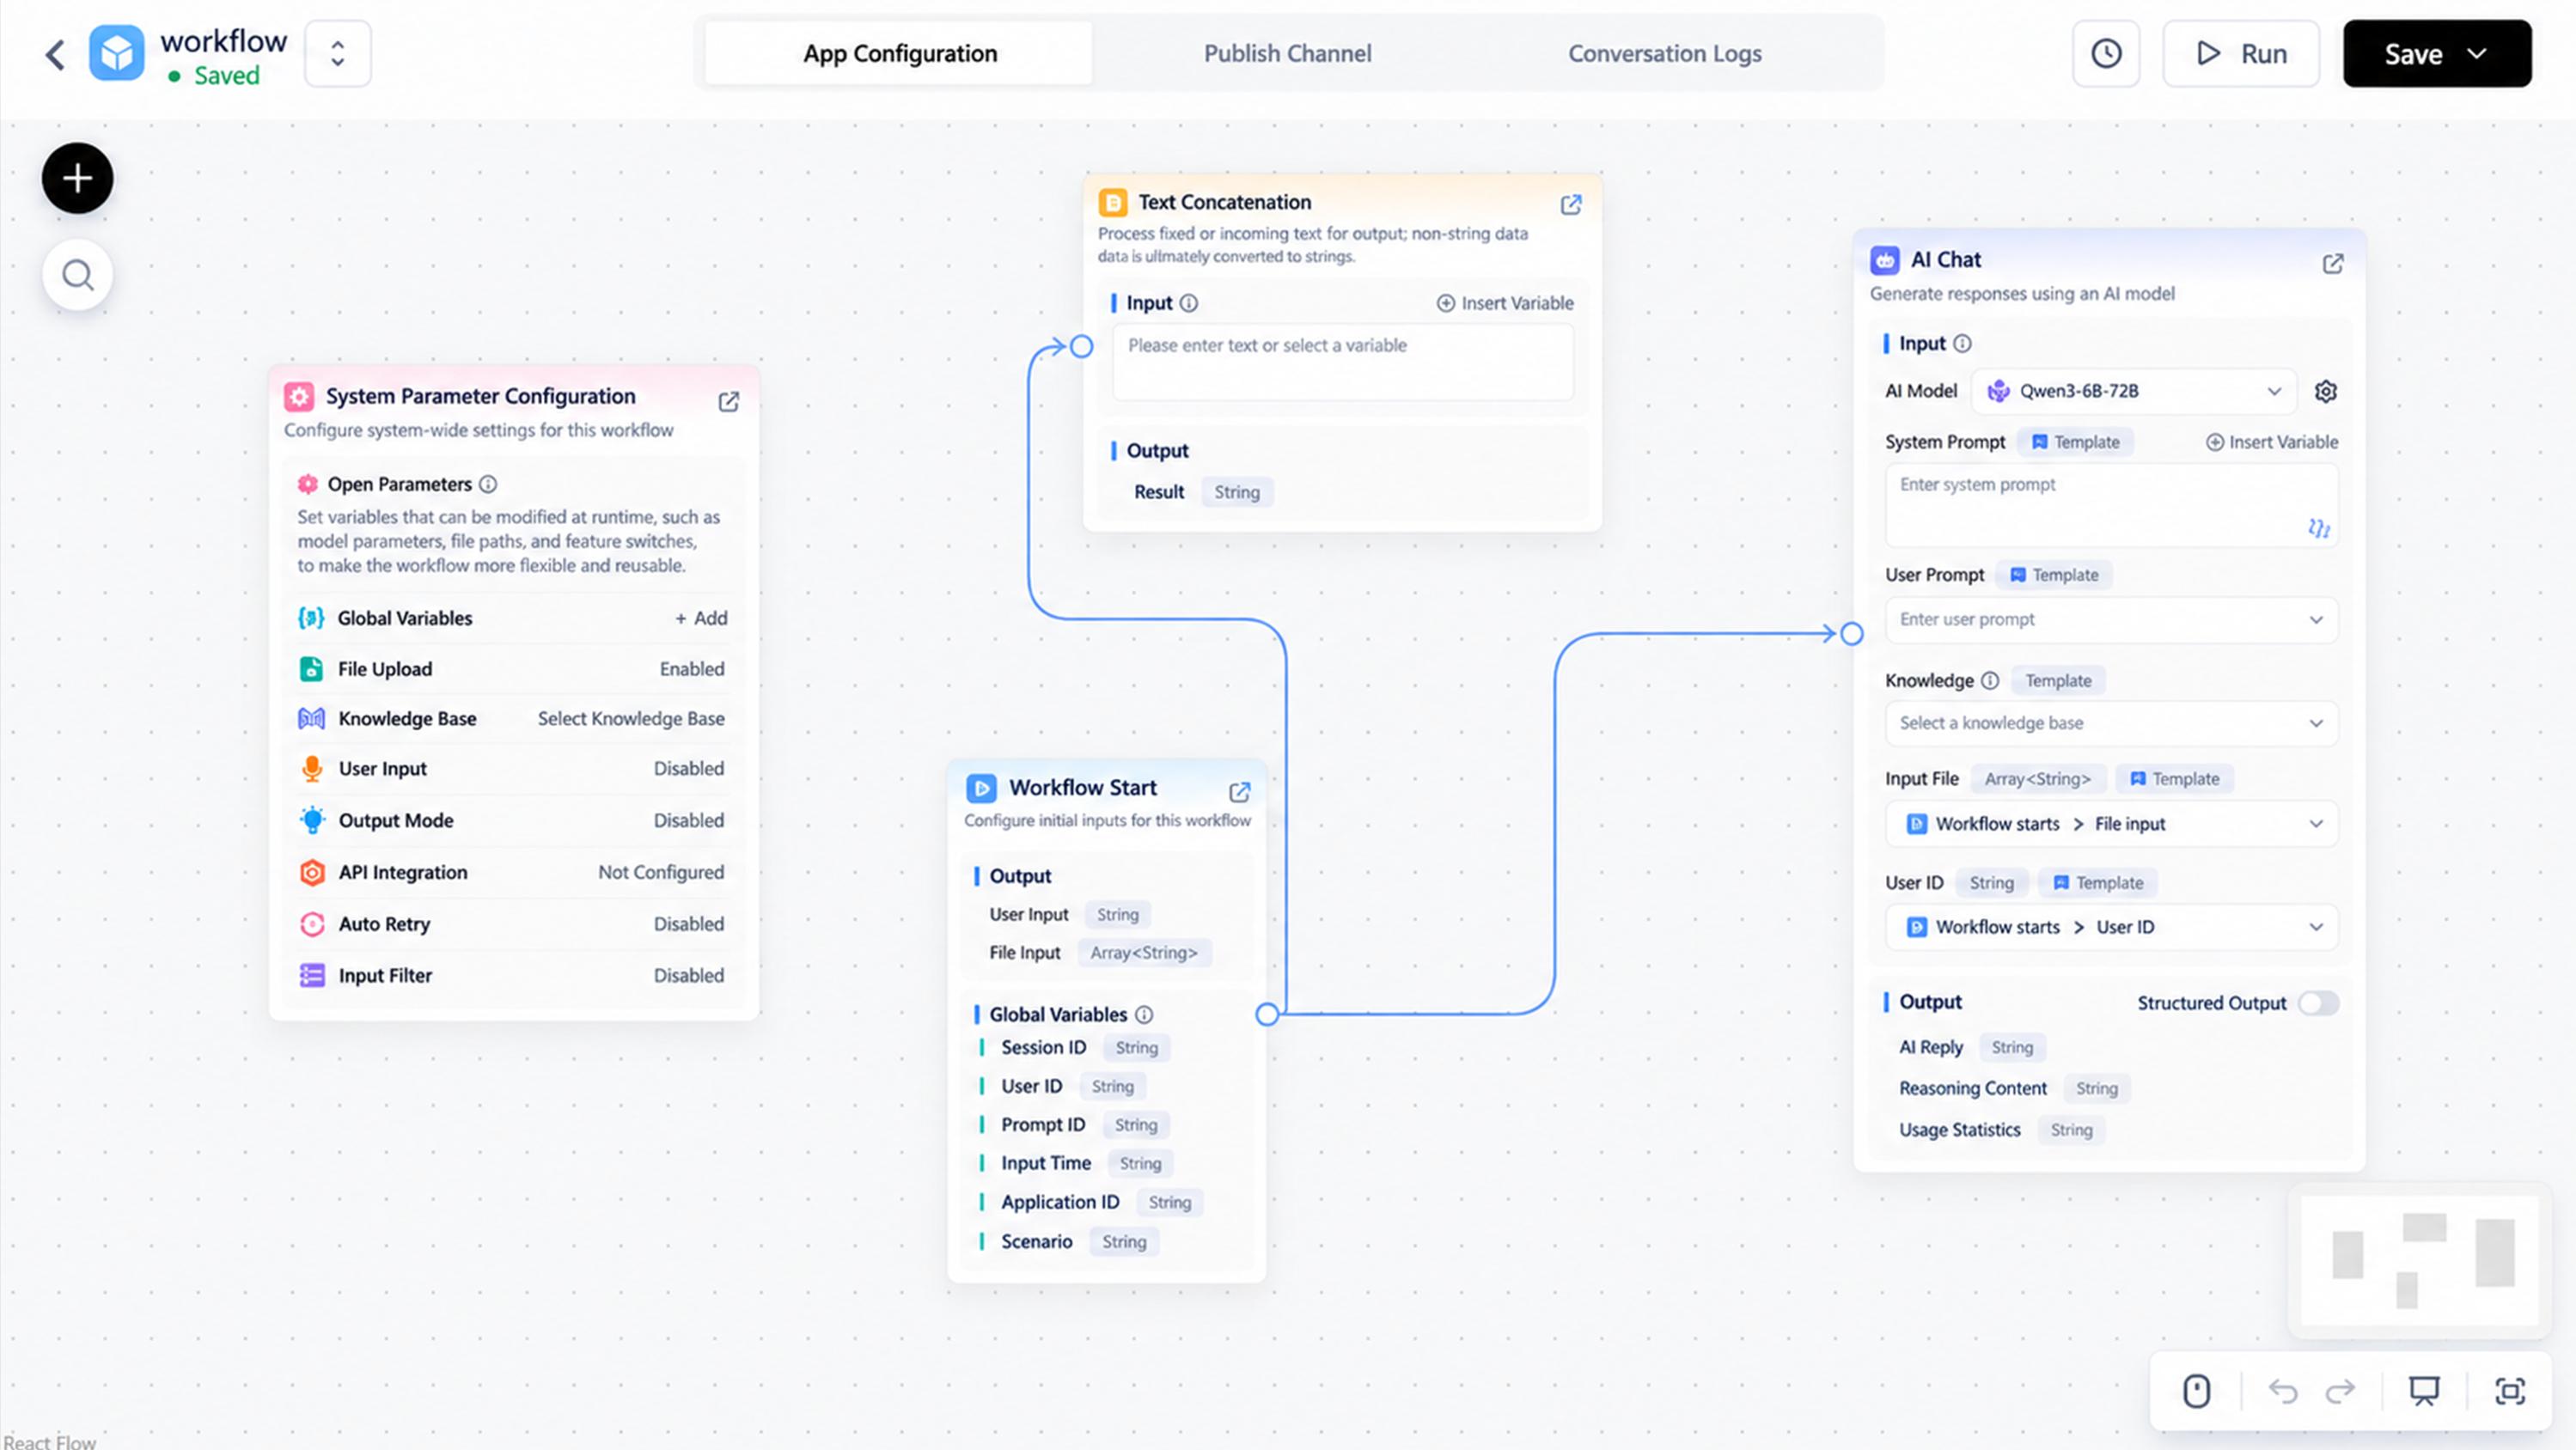Viewport: 2576px width, 1450px height.
Task: Click the Run button
Action: point(2240,54)
